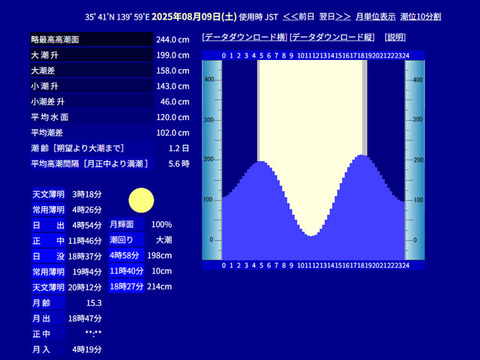The height and width of the screenshot is (360, 480).
Task: Select the tide height 214cm
Action: (160, 286)
